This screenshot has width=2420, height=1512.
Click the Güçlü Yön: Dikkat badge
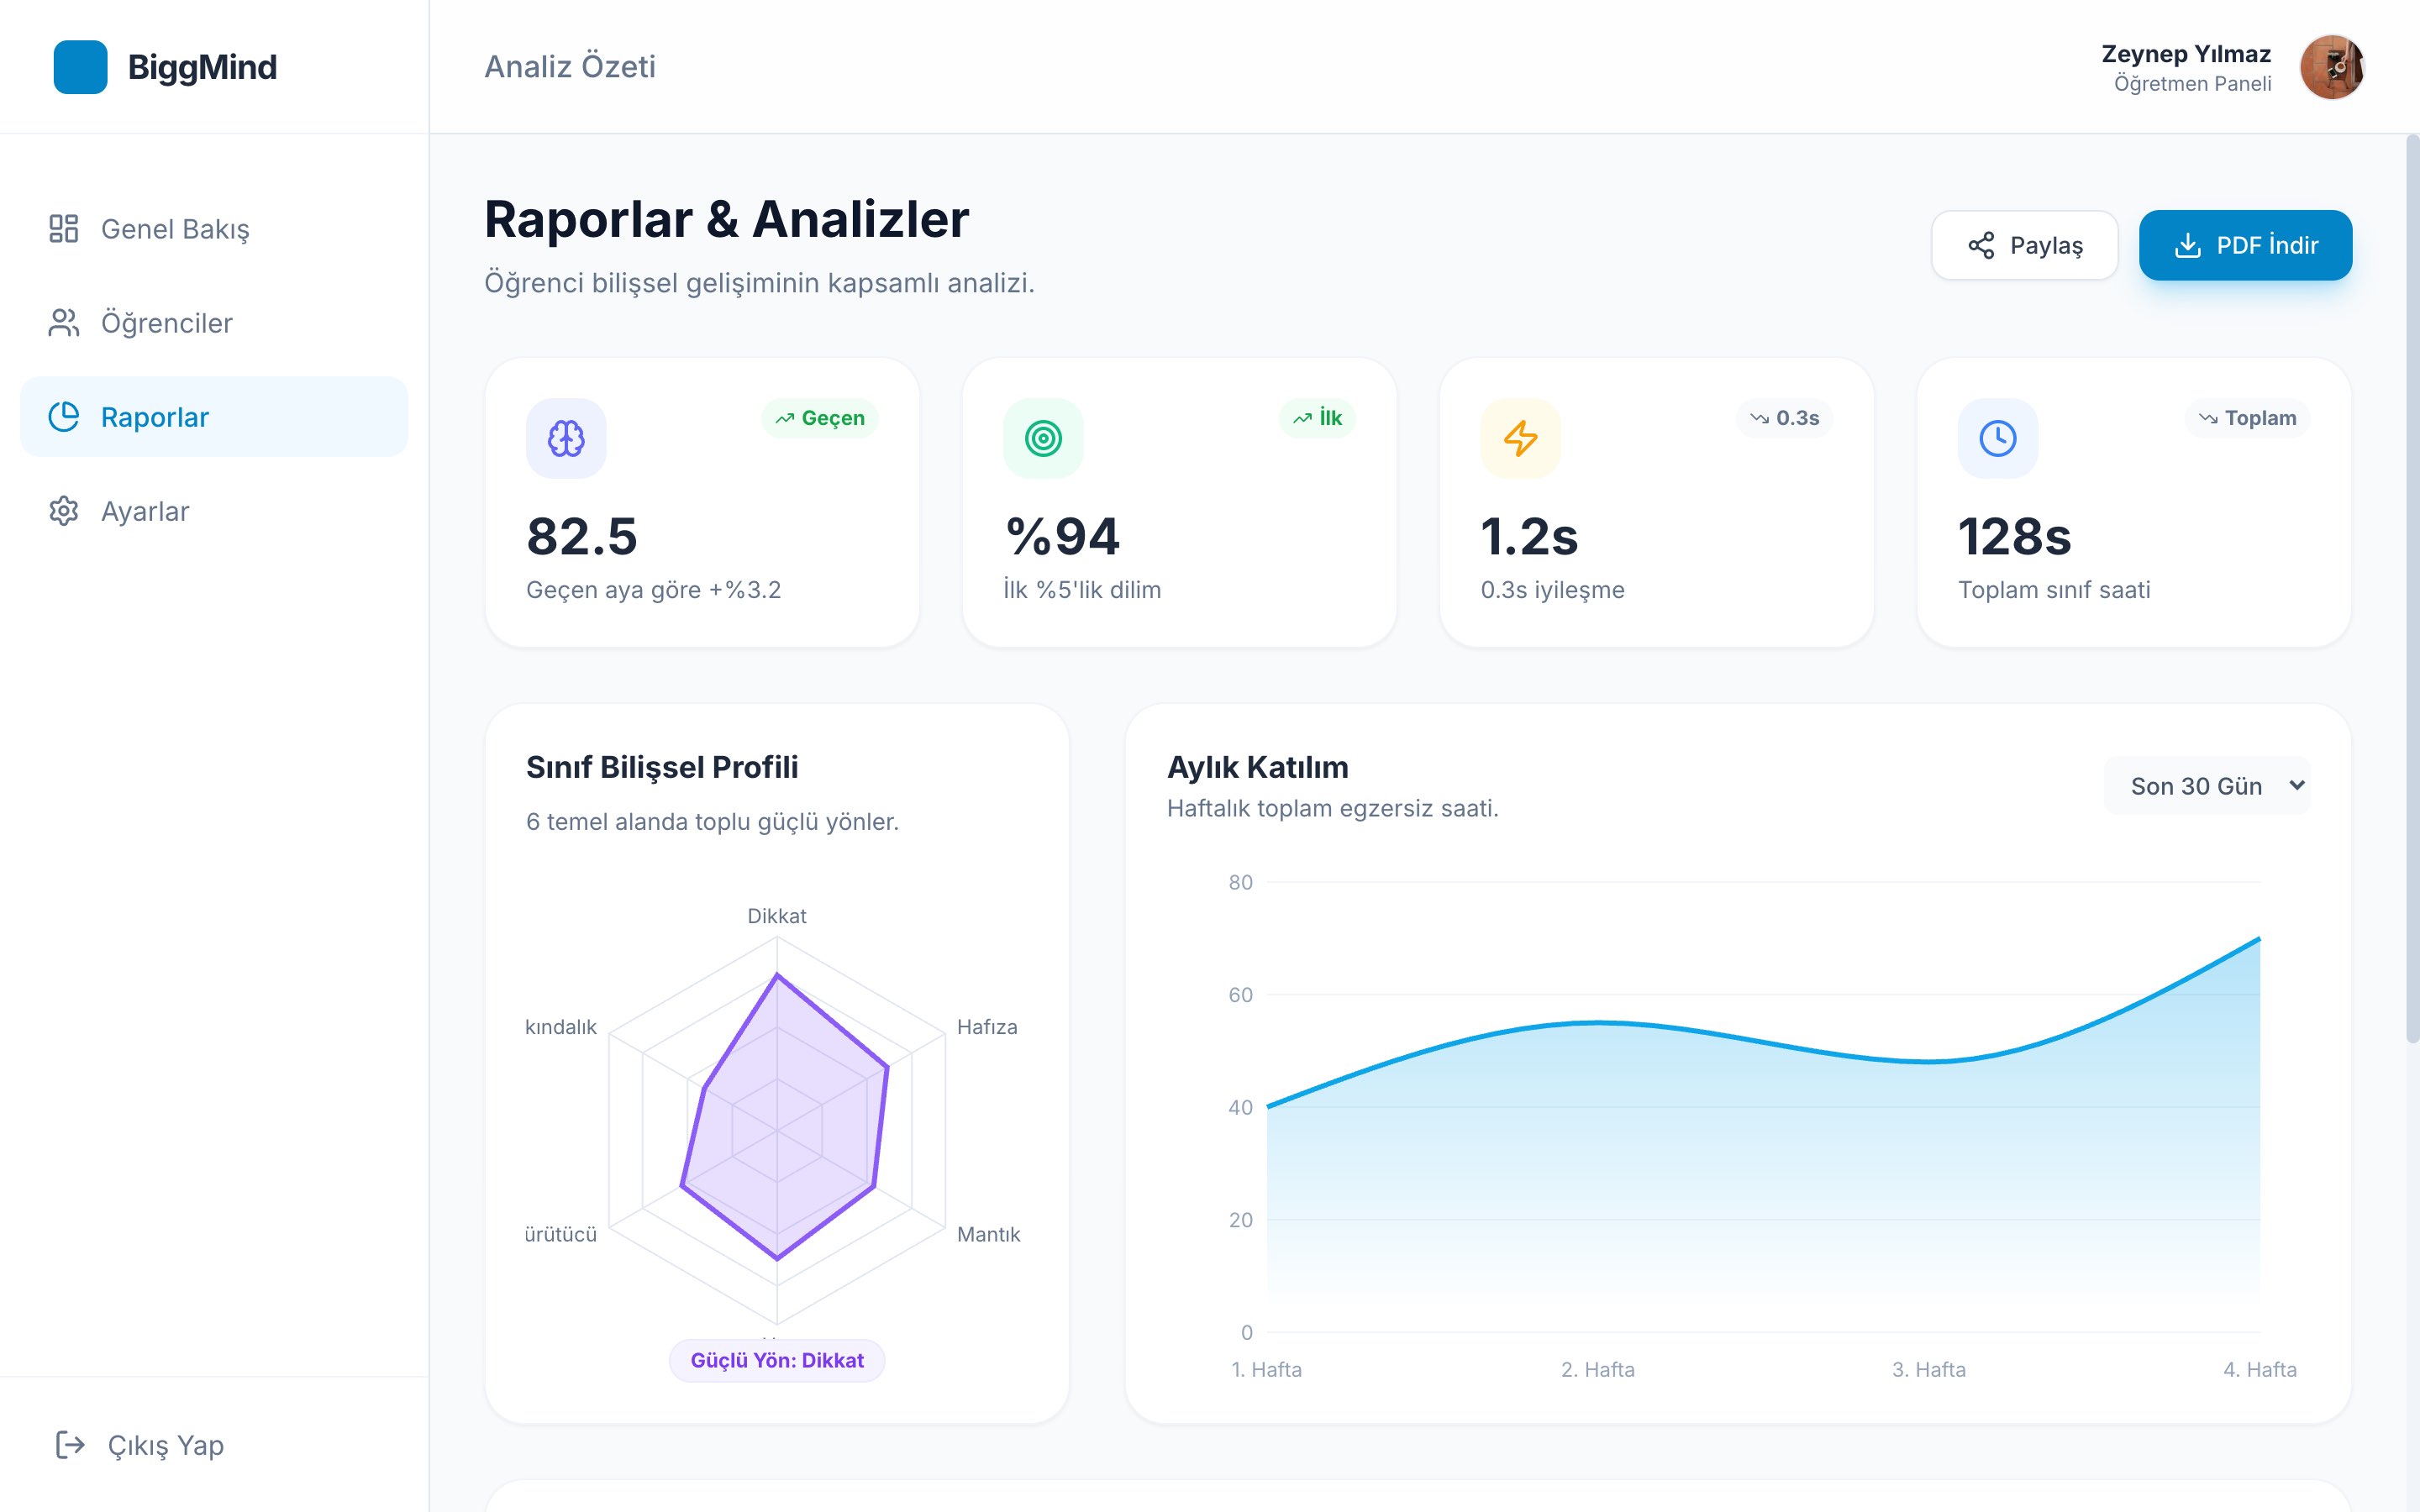click(x=777, y=1360)
